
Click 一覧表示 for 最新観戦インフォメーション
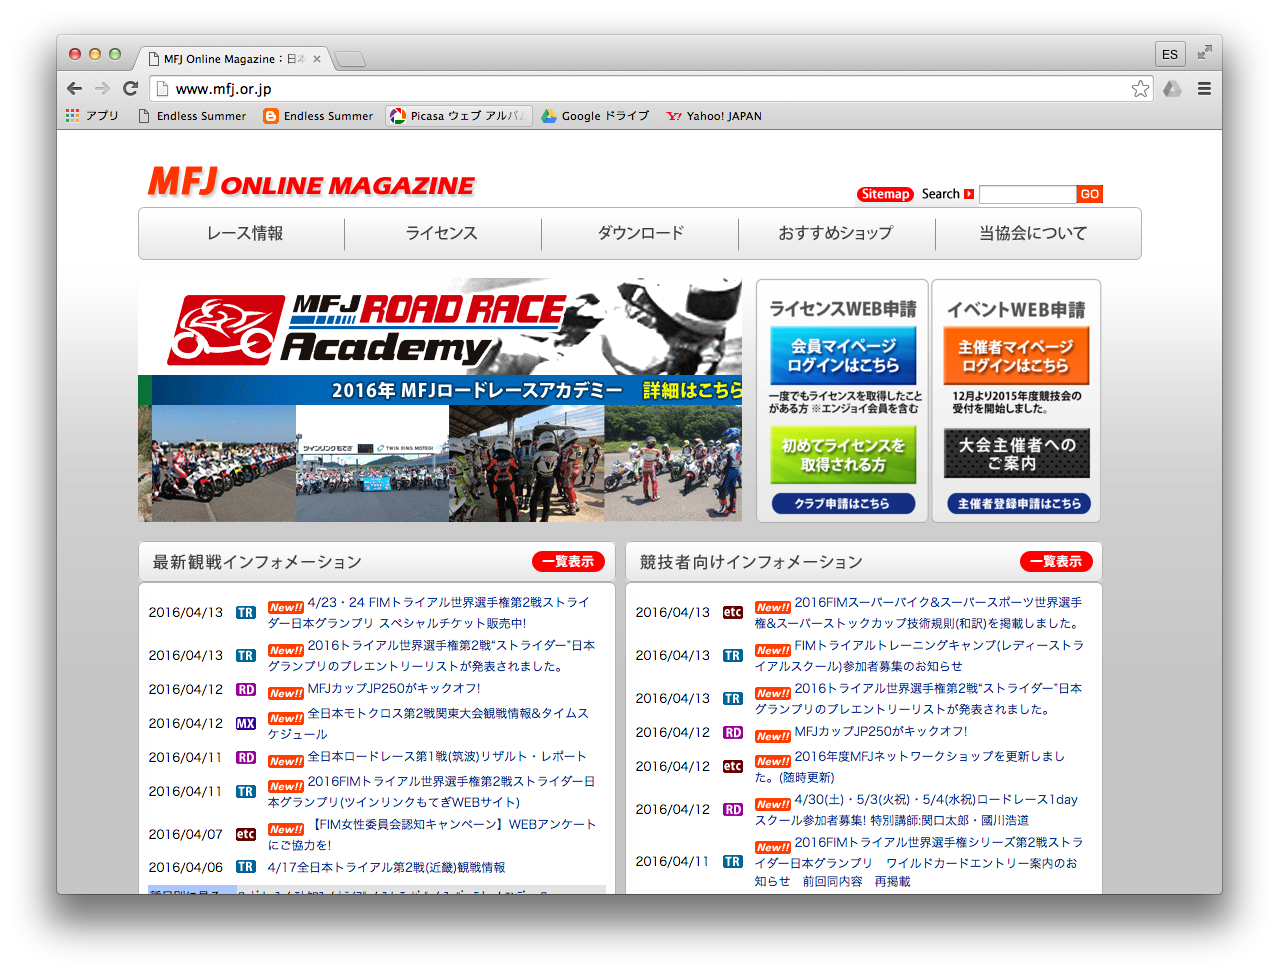[568, 561]
